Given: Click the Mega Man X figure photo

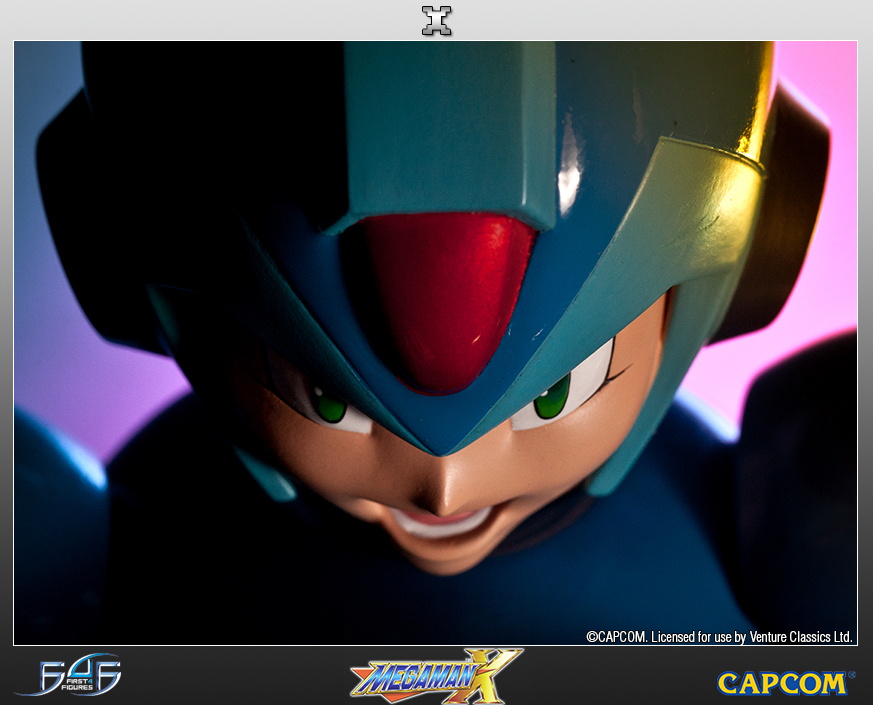Looking at the screenshot, I should tap(435, 343).
